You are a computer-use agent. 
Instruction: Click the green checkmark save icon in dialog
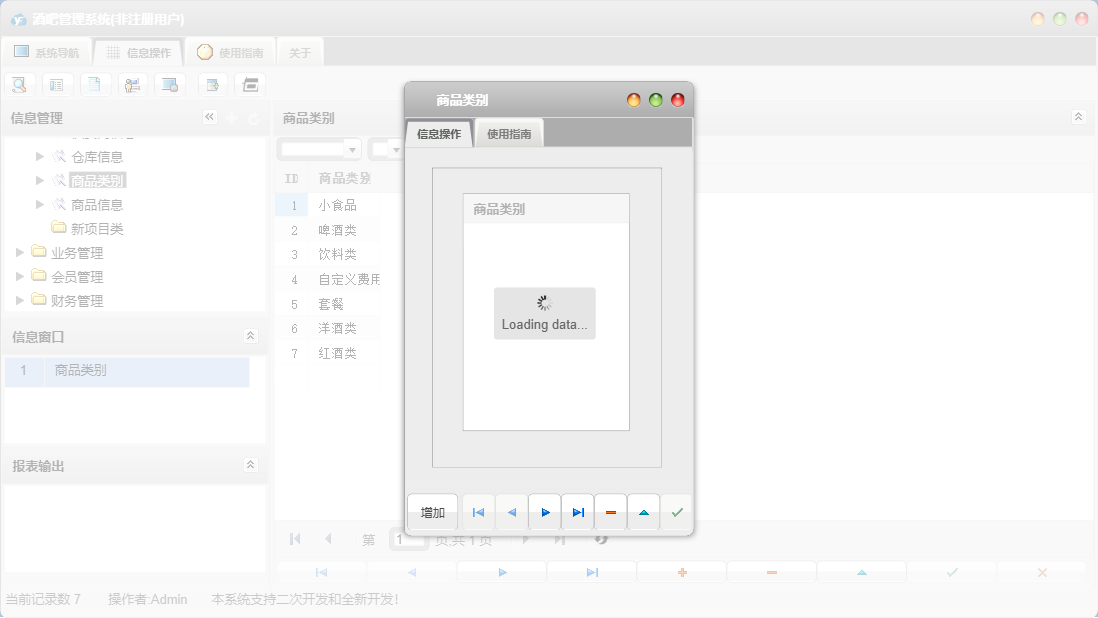677,512
